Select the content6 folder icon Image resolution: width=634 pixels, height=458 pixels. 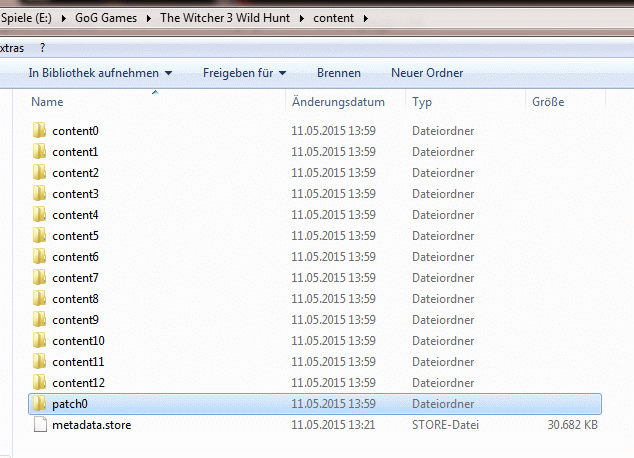click(x=40, y=257)
